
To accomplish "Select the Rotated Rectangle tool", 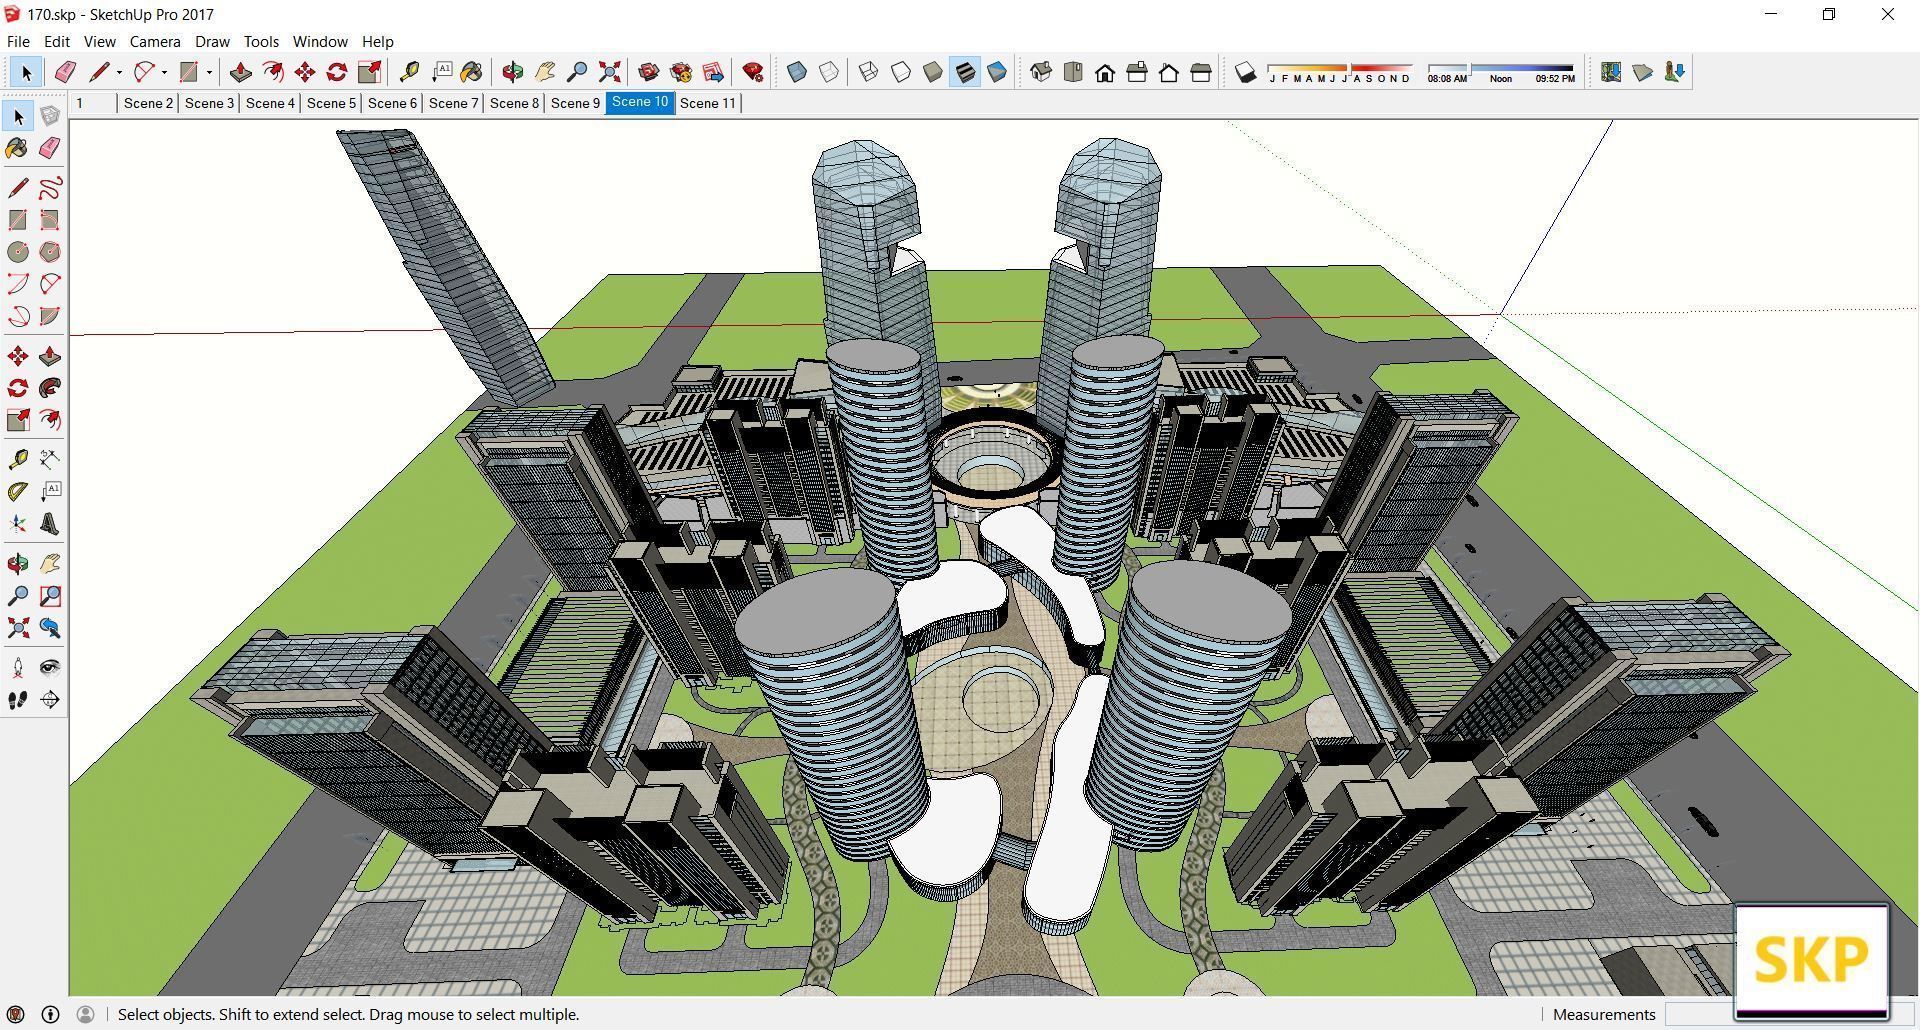I will click(x=50, y=220).
